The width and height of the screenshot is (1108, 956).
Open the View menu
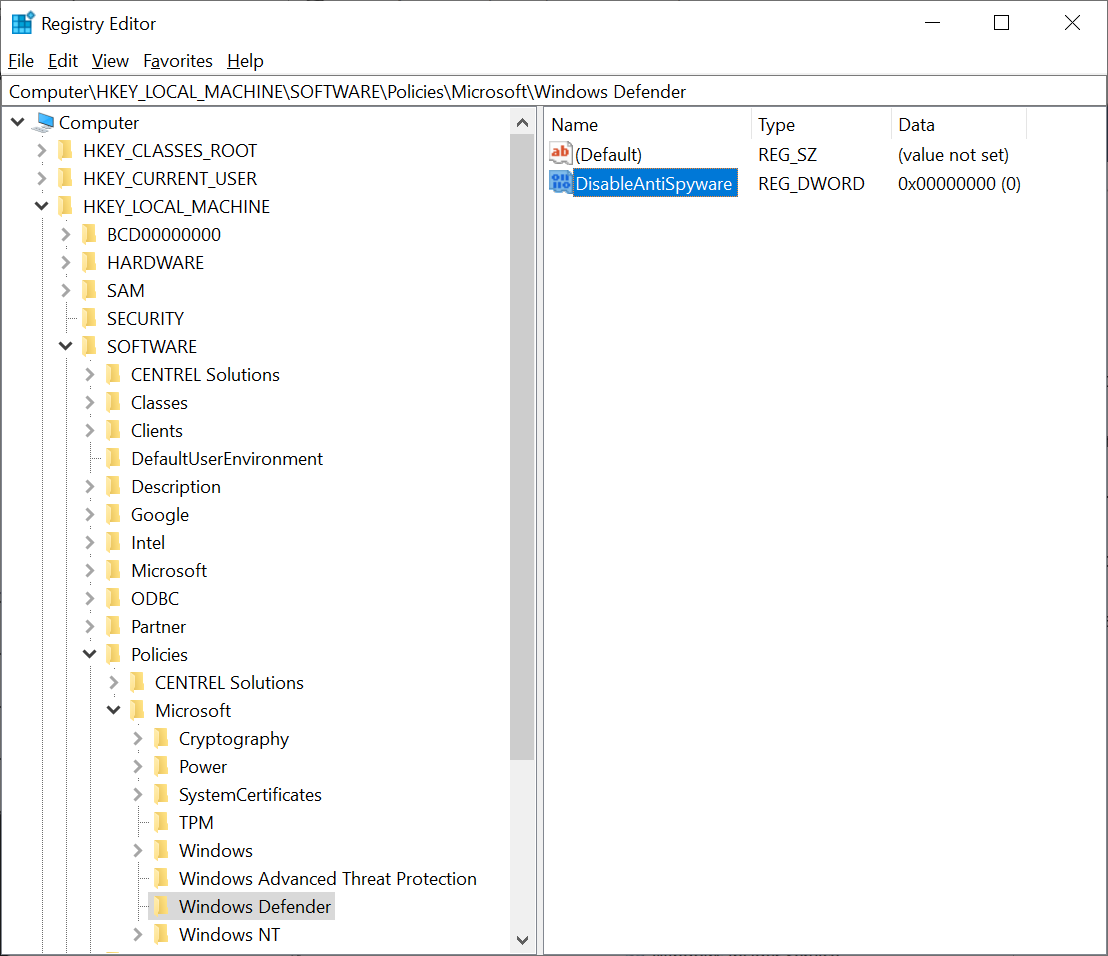pos(110,61)
